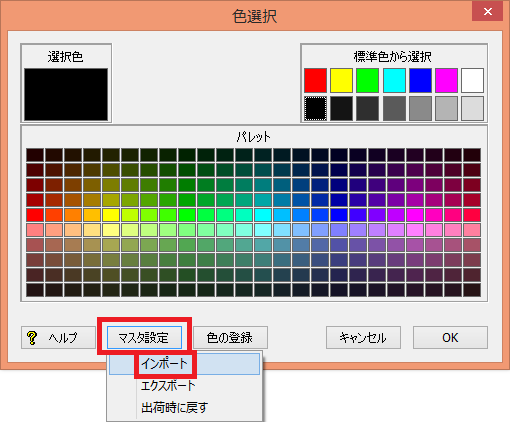Viewport: 510px width, 422px height.
Task: Open the マスタ設定 dropdown button
Action: (144, 338)
